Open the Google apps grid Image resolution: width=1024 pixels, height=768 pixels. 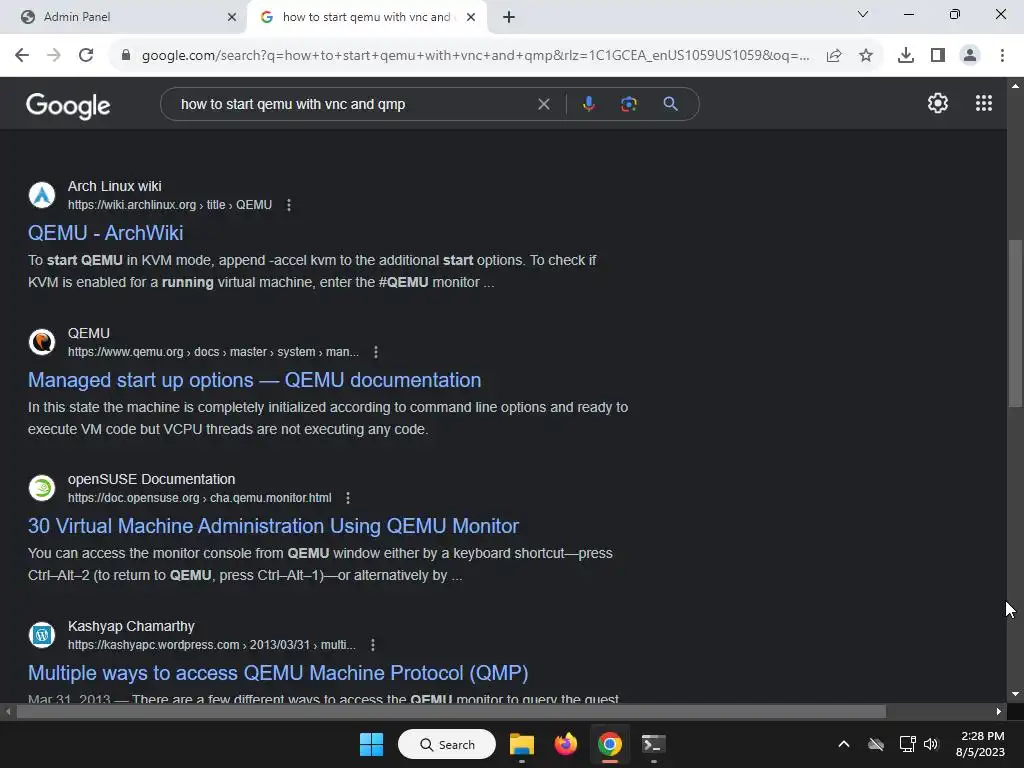(x=984, y=103)
